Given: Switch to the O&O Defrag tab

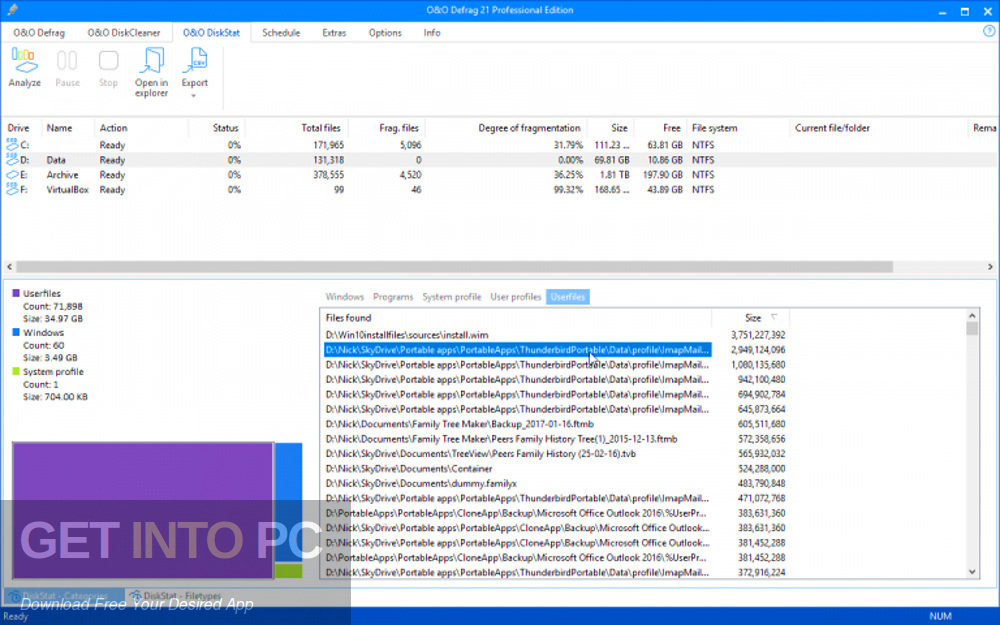Looking at the screenshot, I should tap(39, 33).
